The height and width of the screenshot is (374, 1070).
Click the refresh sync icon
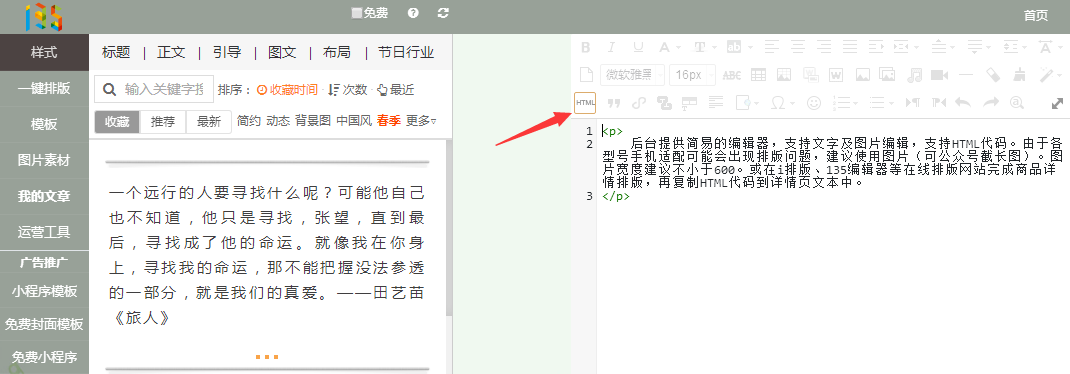[x=444, y=13]
